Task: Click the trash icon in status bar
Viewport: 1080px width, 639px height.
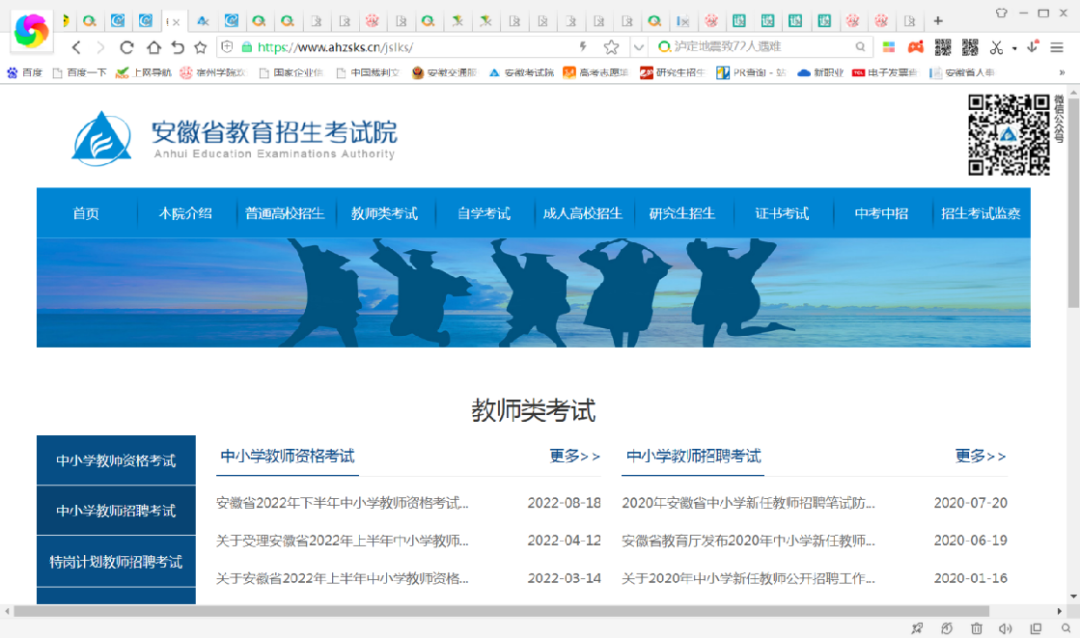Action: (x=977, y=628)
